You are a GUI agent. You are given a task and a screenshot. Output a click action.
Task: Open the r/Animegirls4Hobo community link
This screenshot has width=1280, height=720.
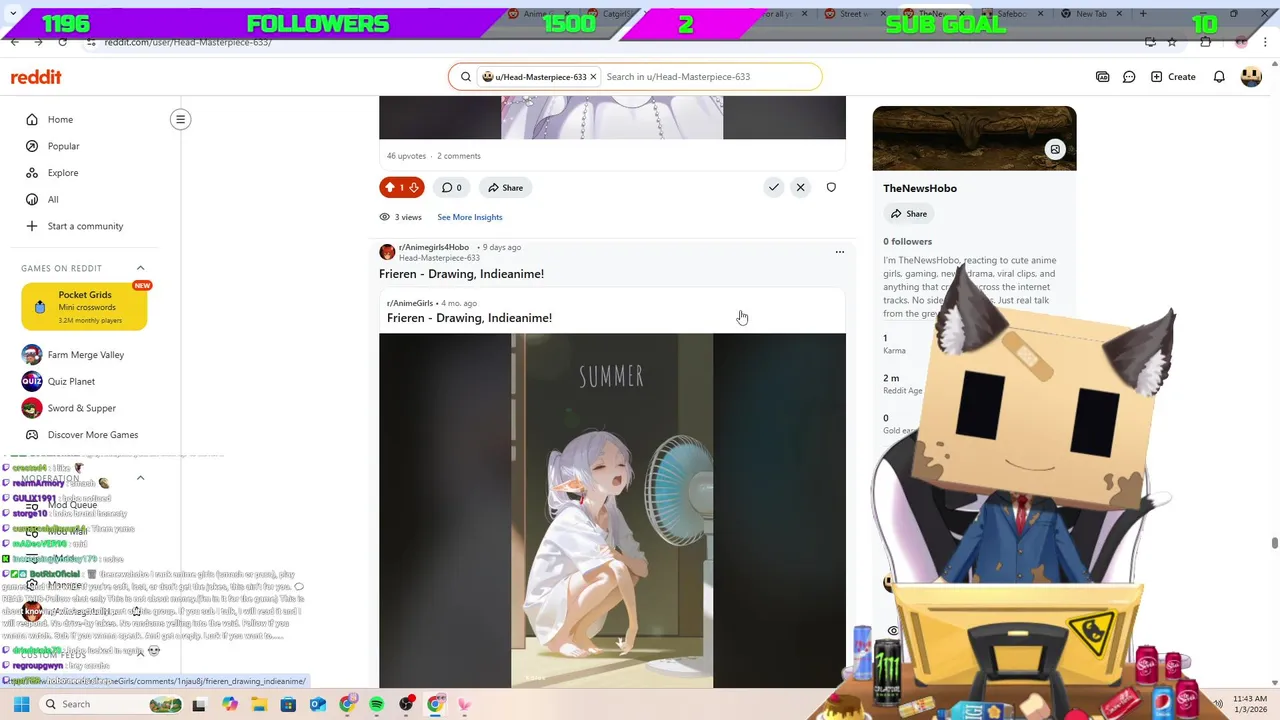(x=433, y=247)
